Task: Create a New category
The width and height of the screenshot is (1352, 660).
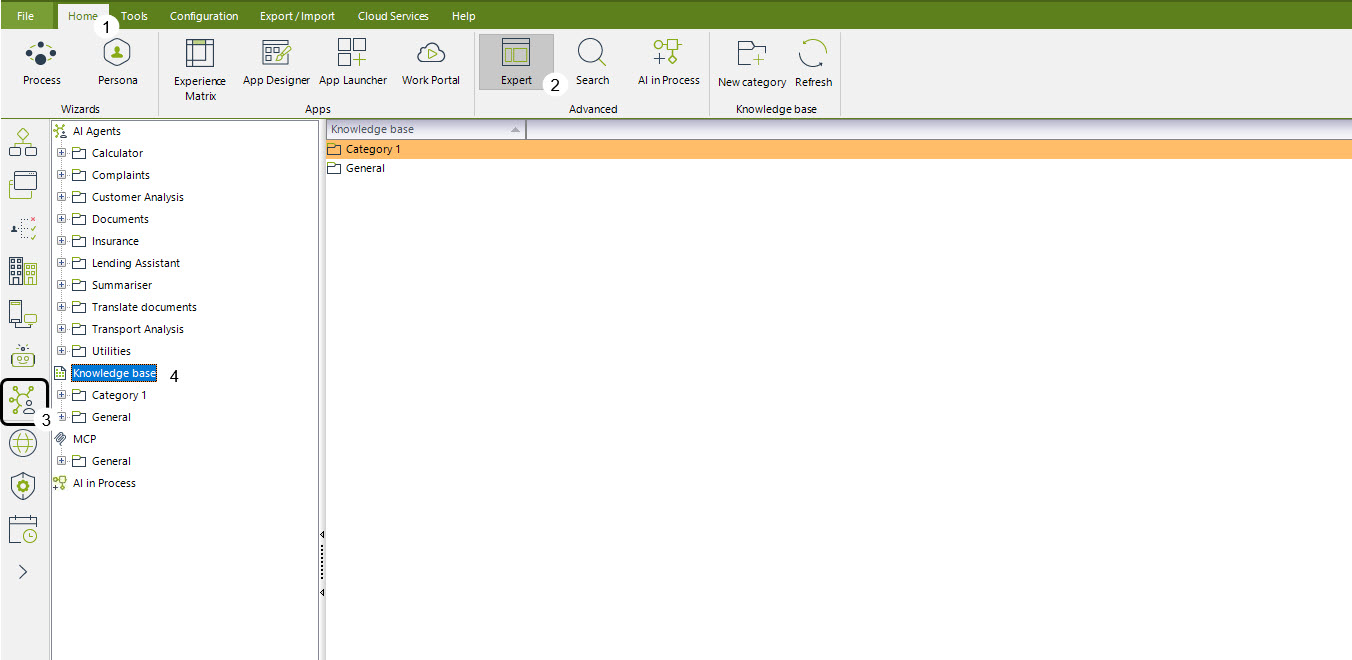Action: (751, 63)
